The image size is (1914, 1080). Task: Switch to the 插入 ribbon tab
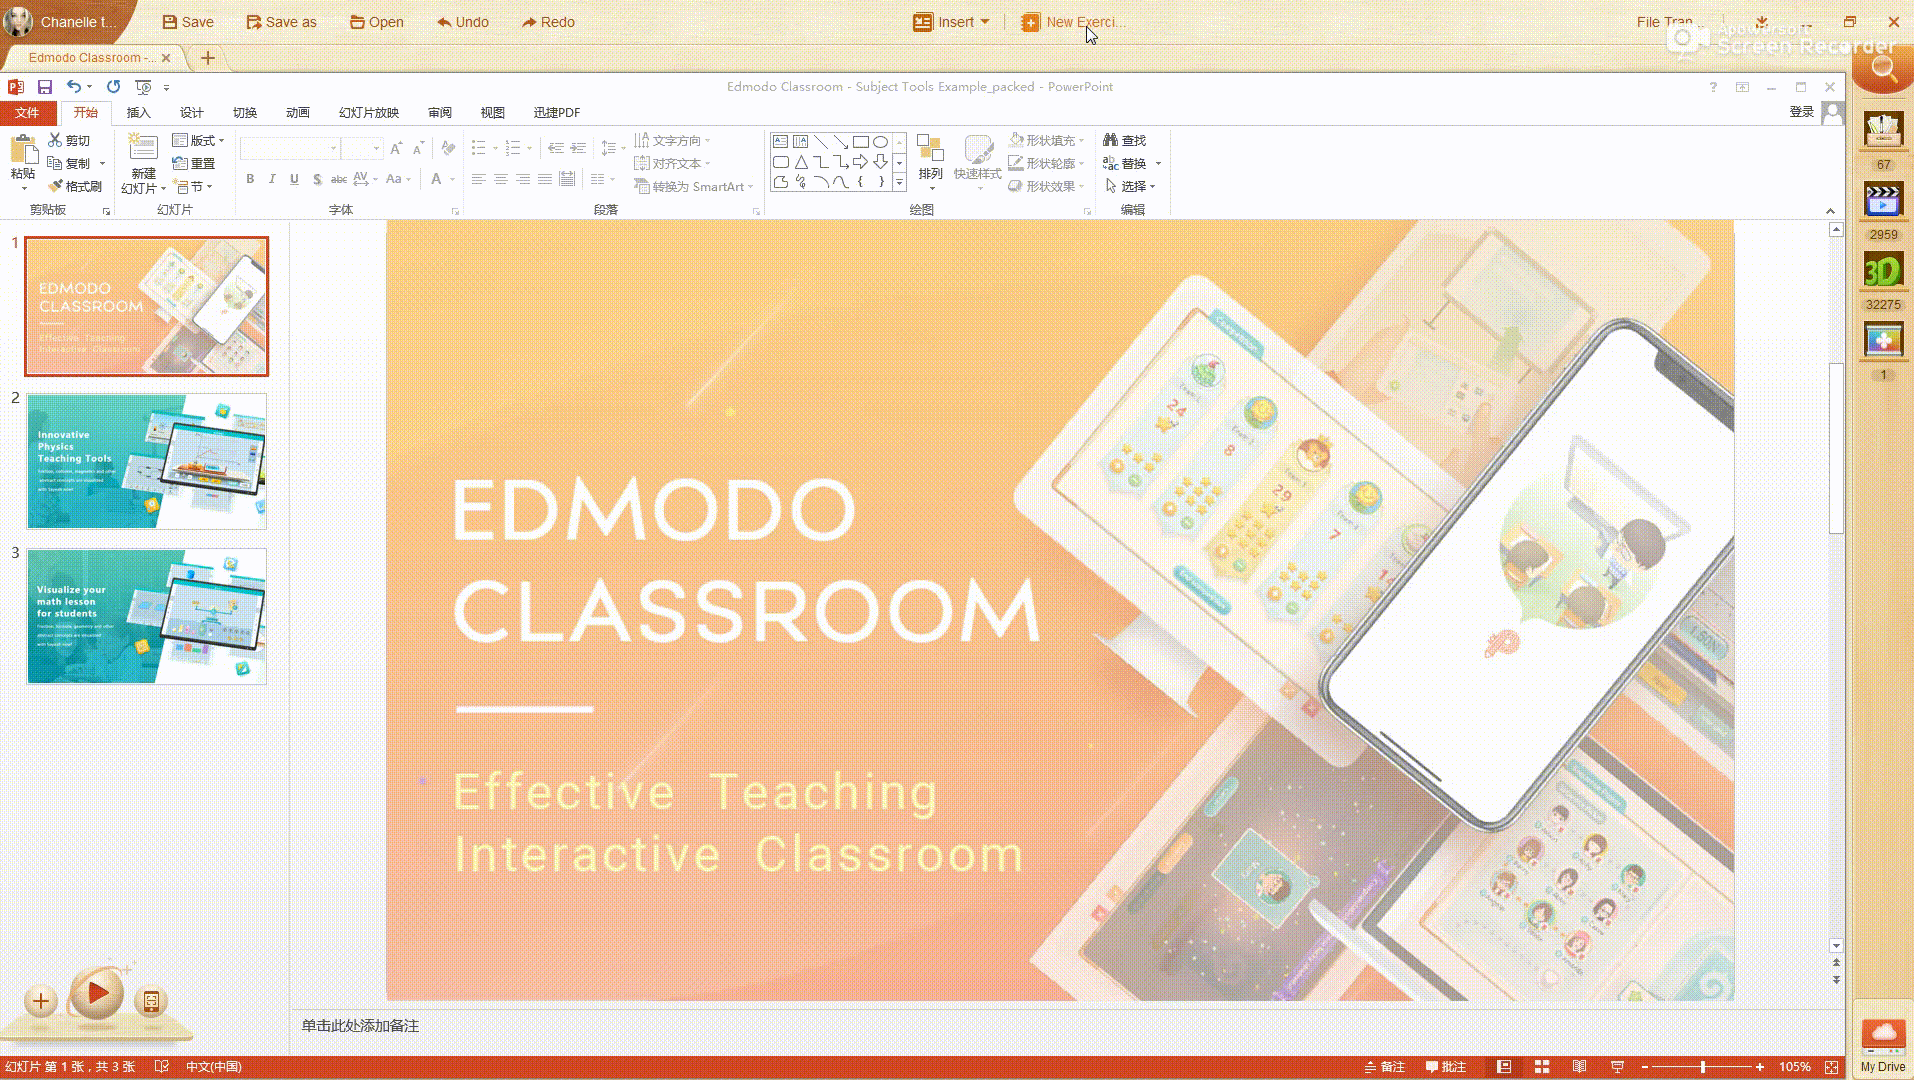pos(139,112)
